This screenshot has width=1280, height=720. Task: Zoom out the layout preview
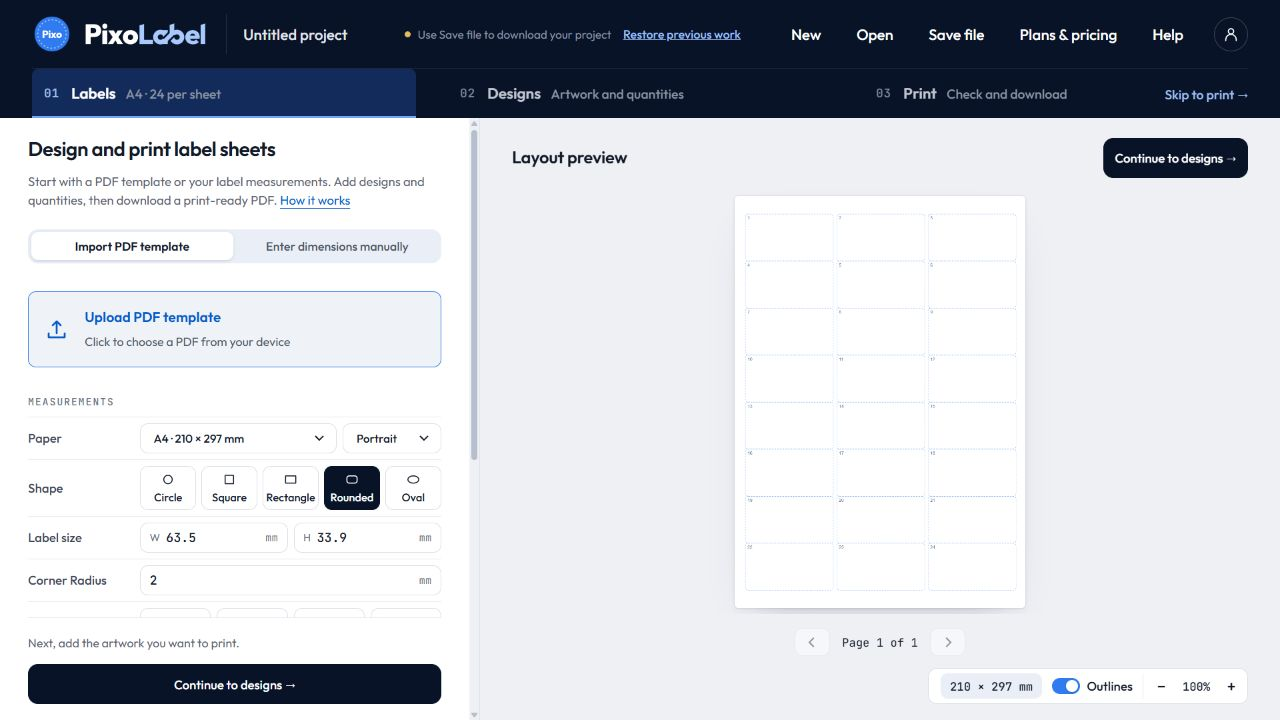pyautogui.click(x=1161, y=687)
